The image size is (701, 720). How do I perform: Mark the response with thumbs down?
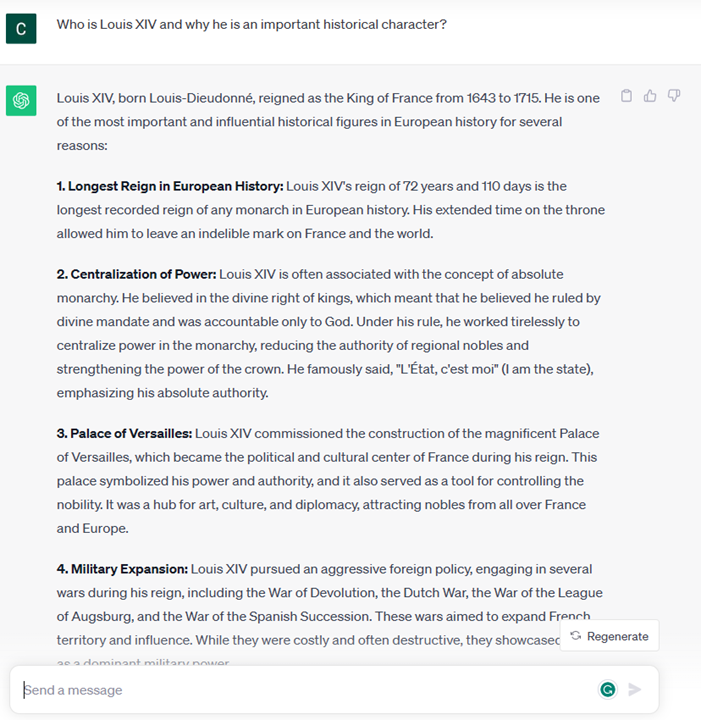click(x=674, y=96)
